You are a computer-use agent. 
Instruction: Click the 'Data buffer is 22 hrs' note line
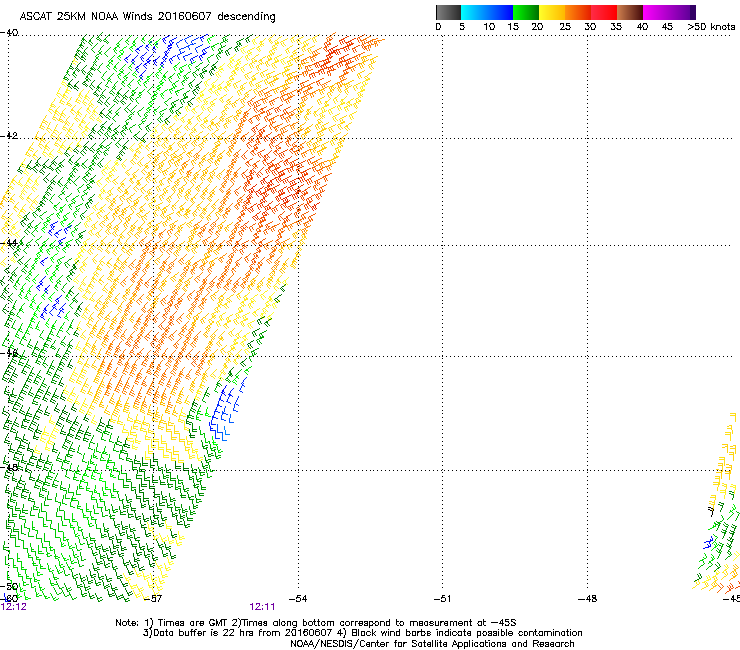(362, 633)
